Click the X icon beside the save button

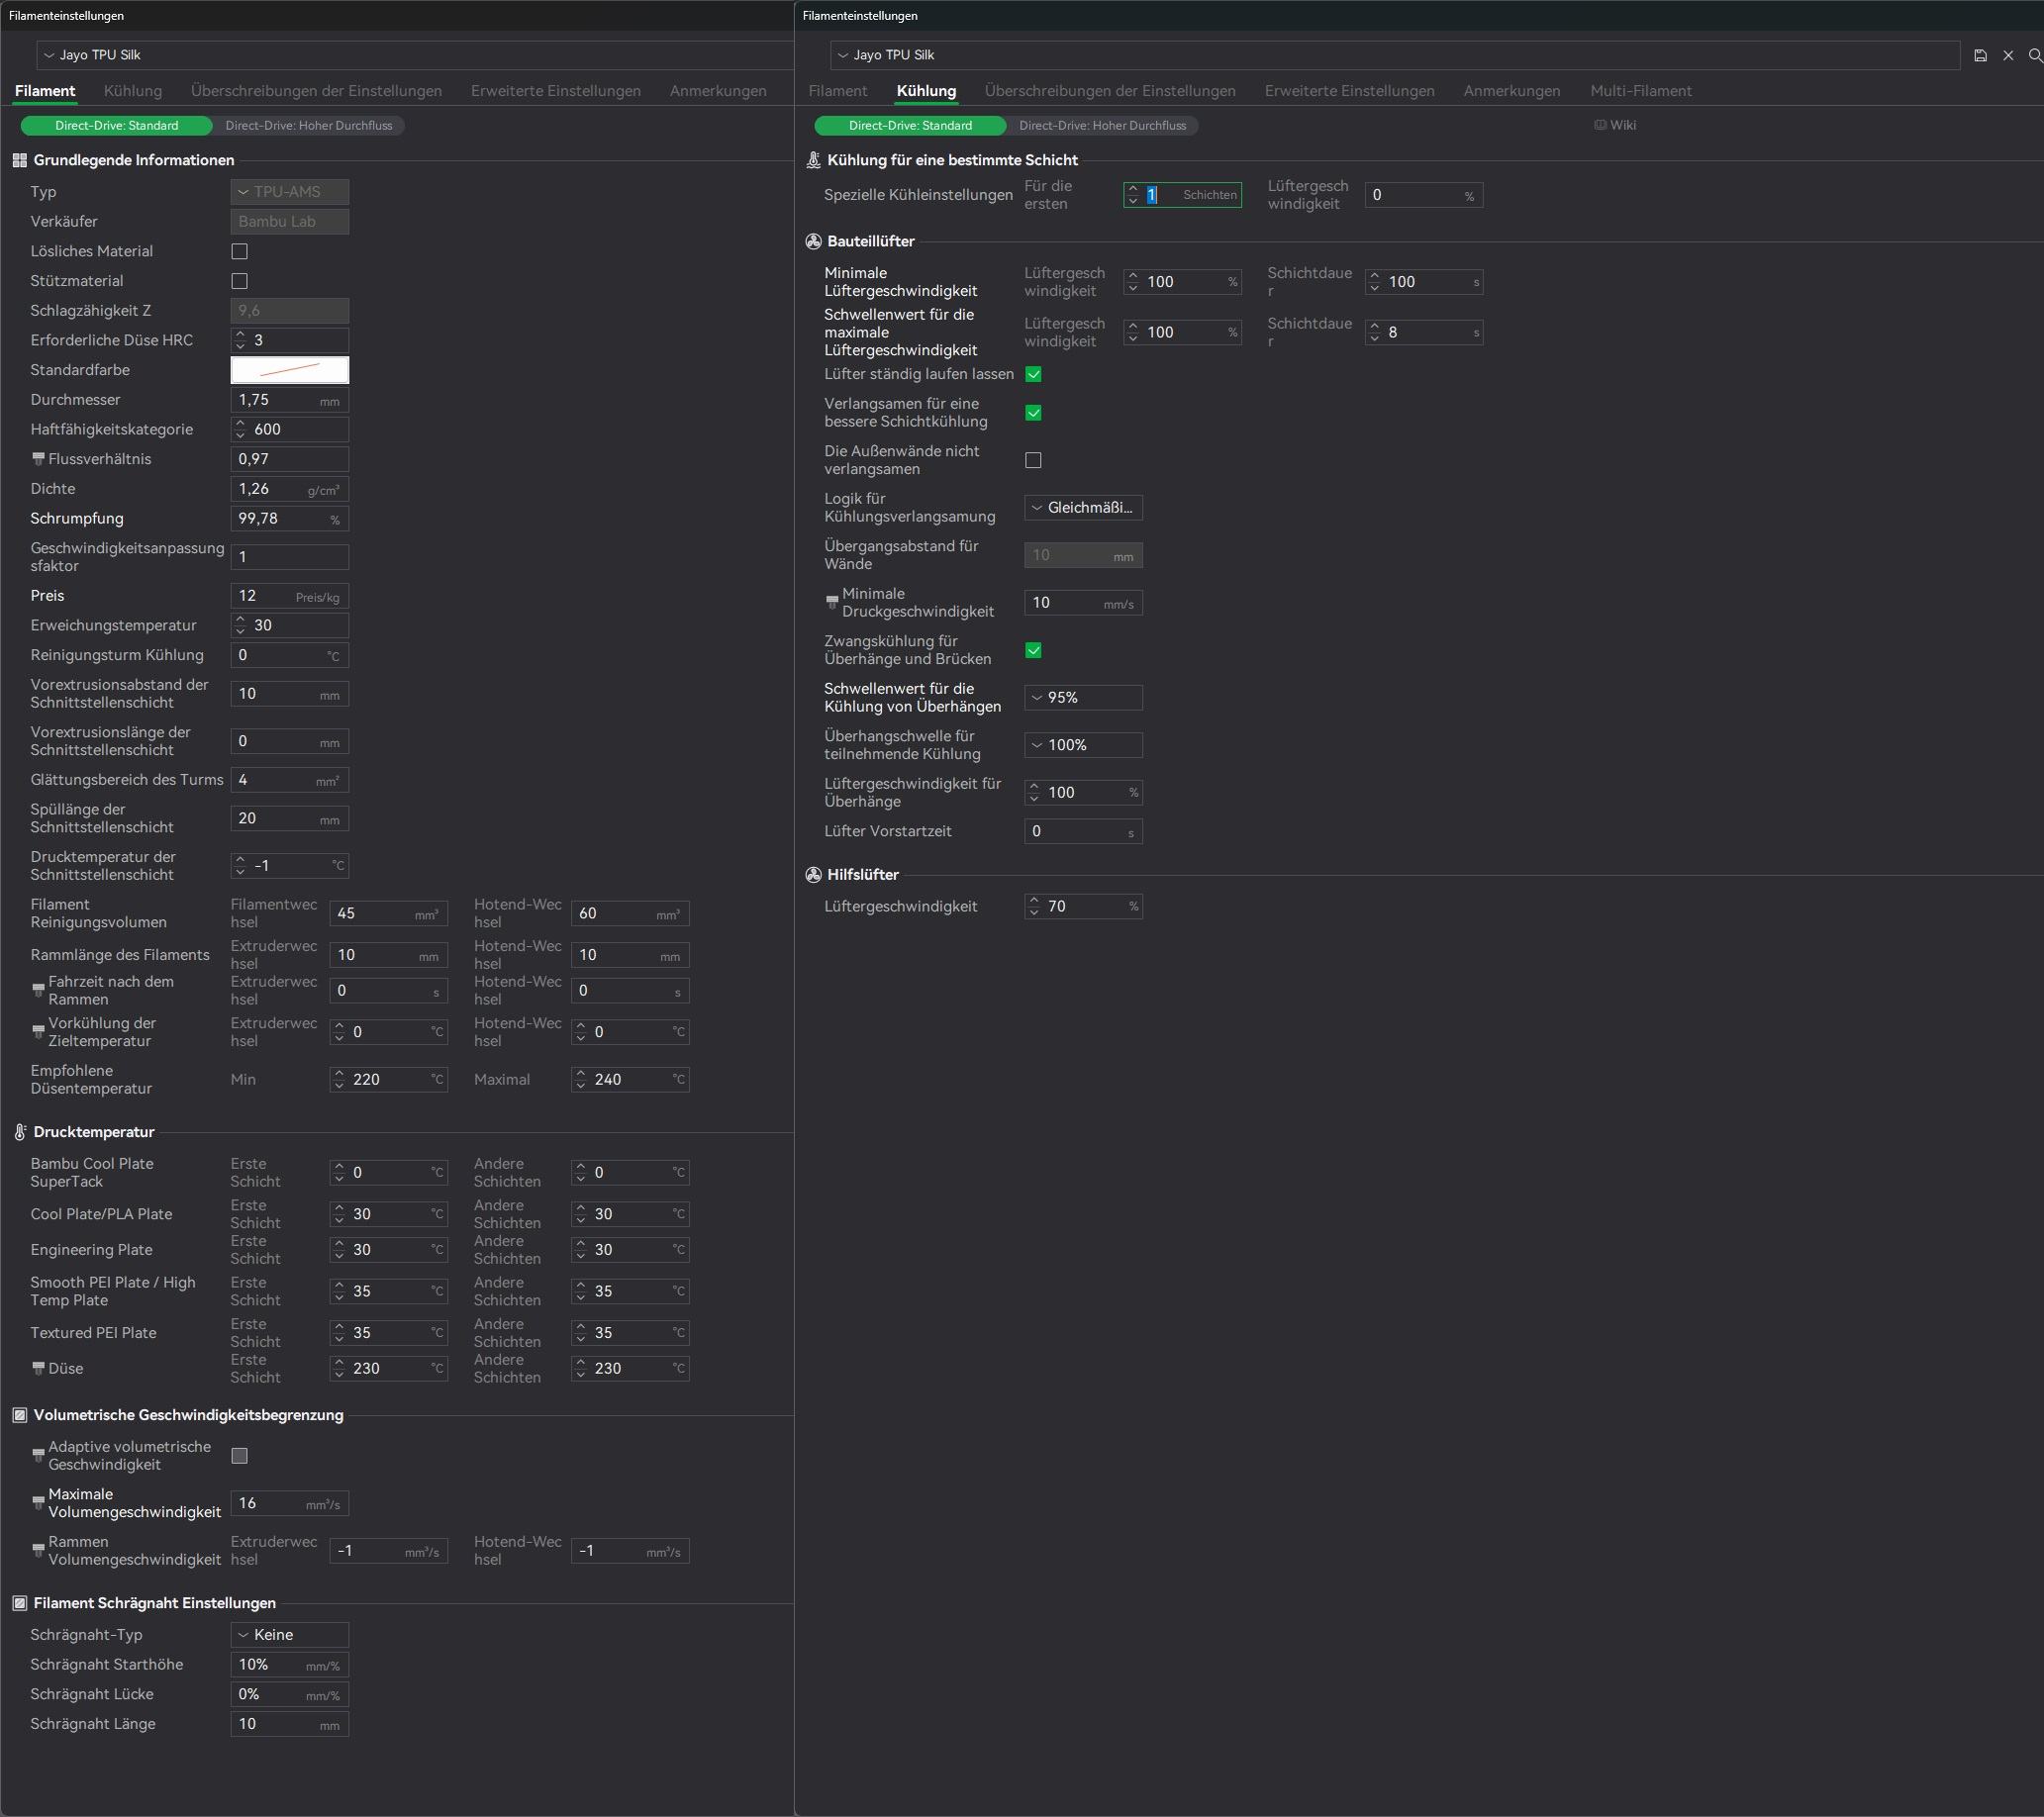[x=2008, y=56]
